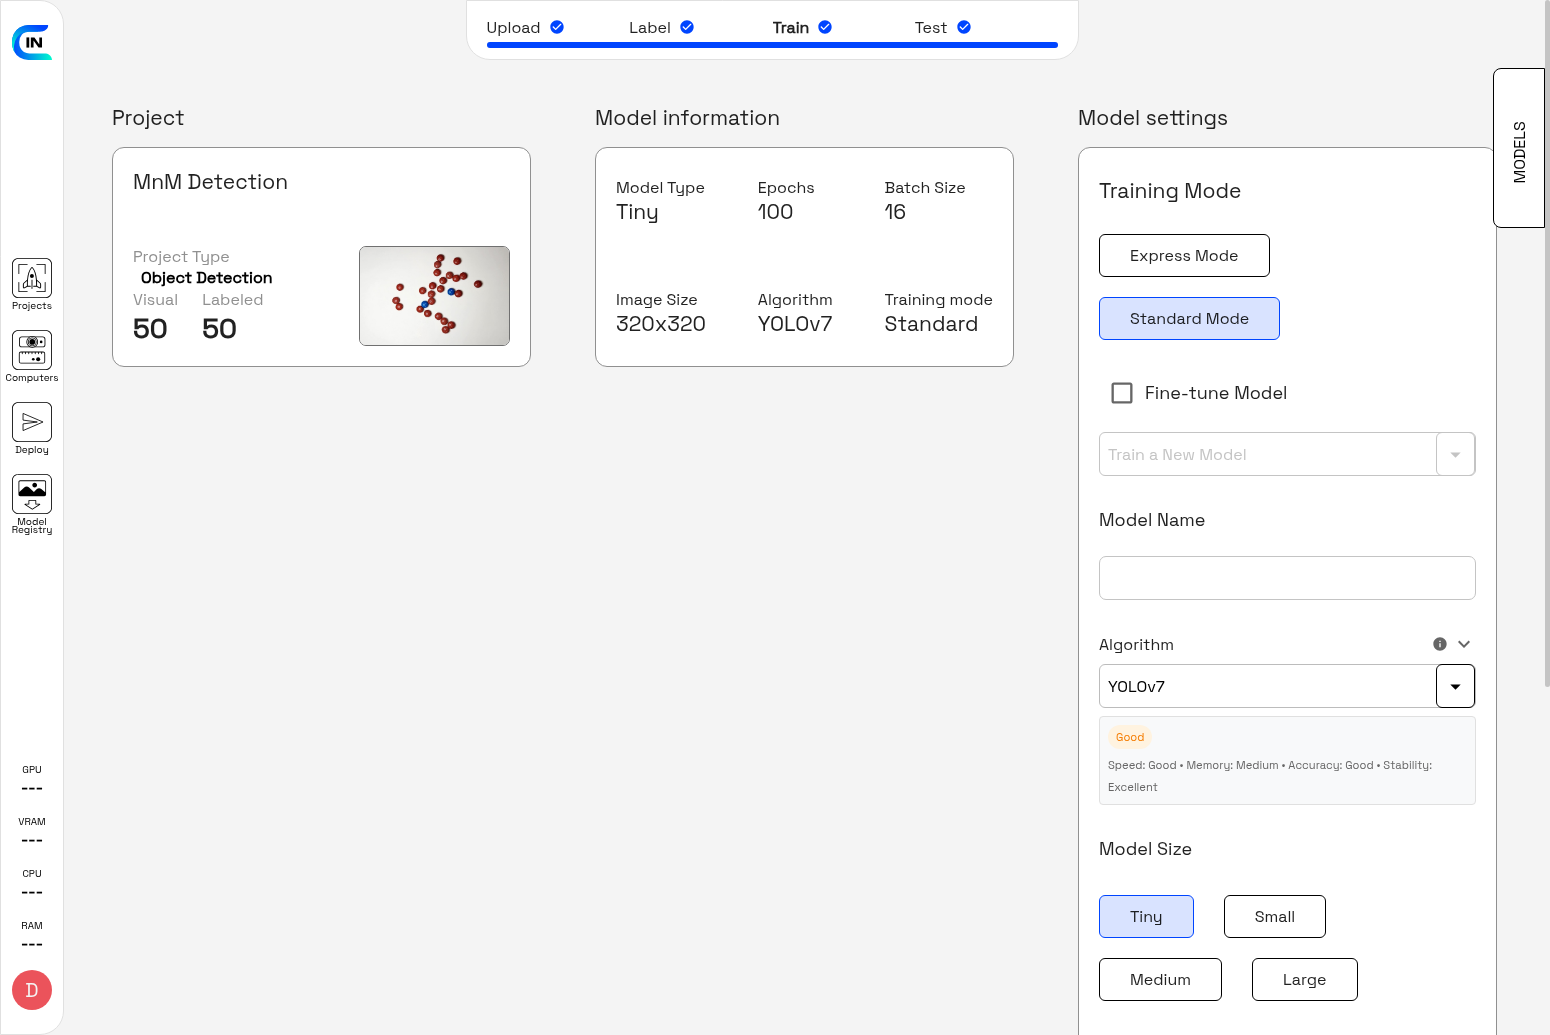
Task: Click the Algorithm info icon
Action: (x=1439, y=644)
